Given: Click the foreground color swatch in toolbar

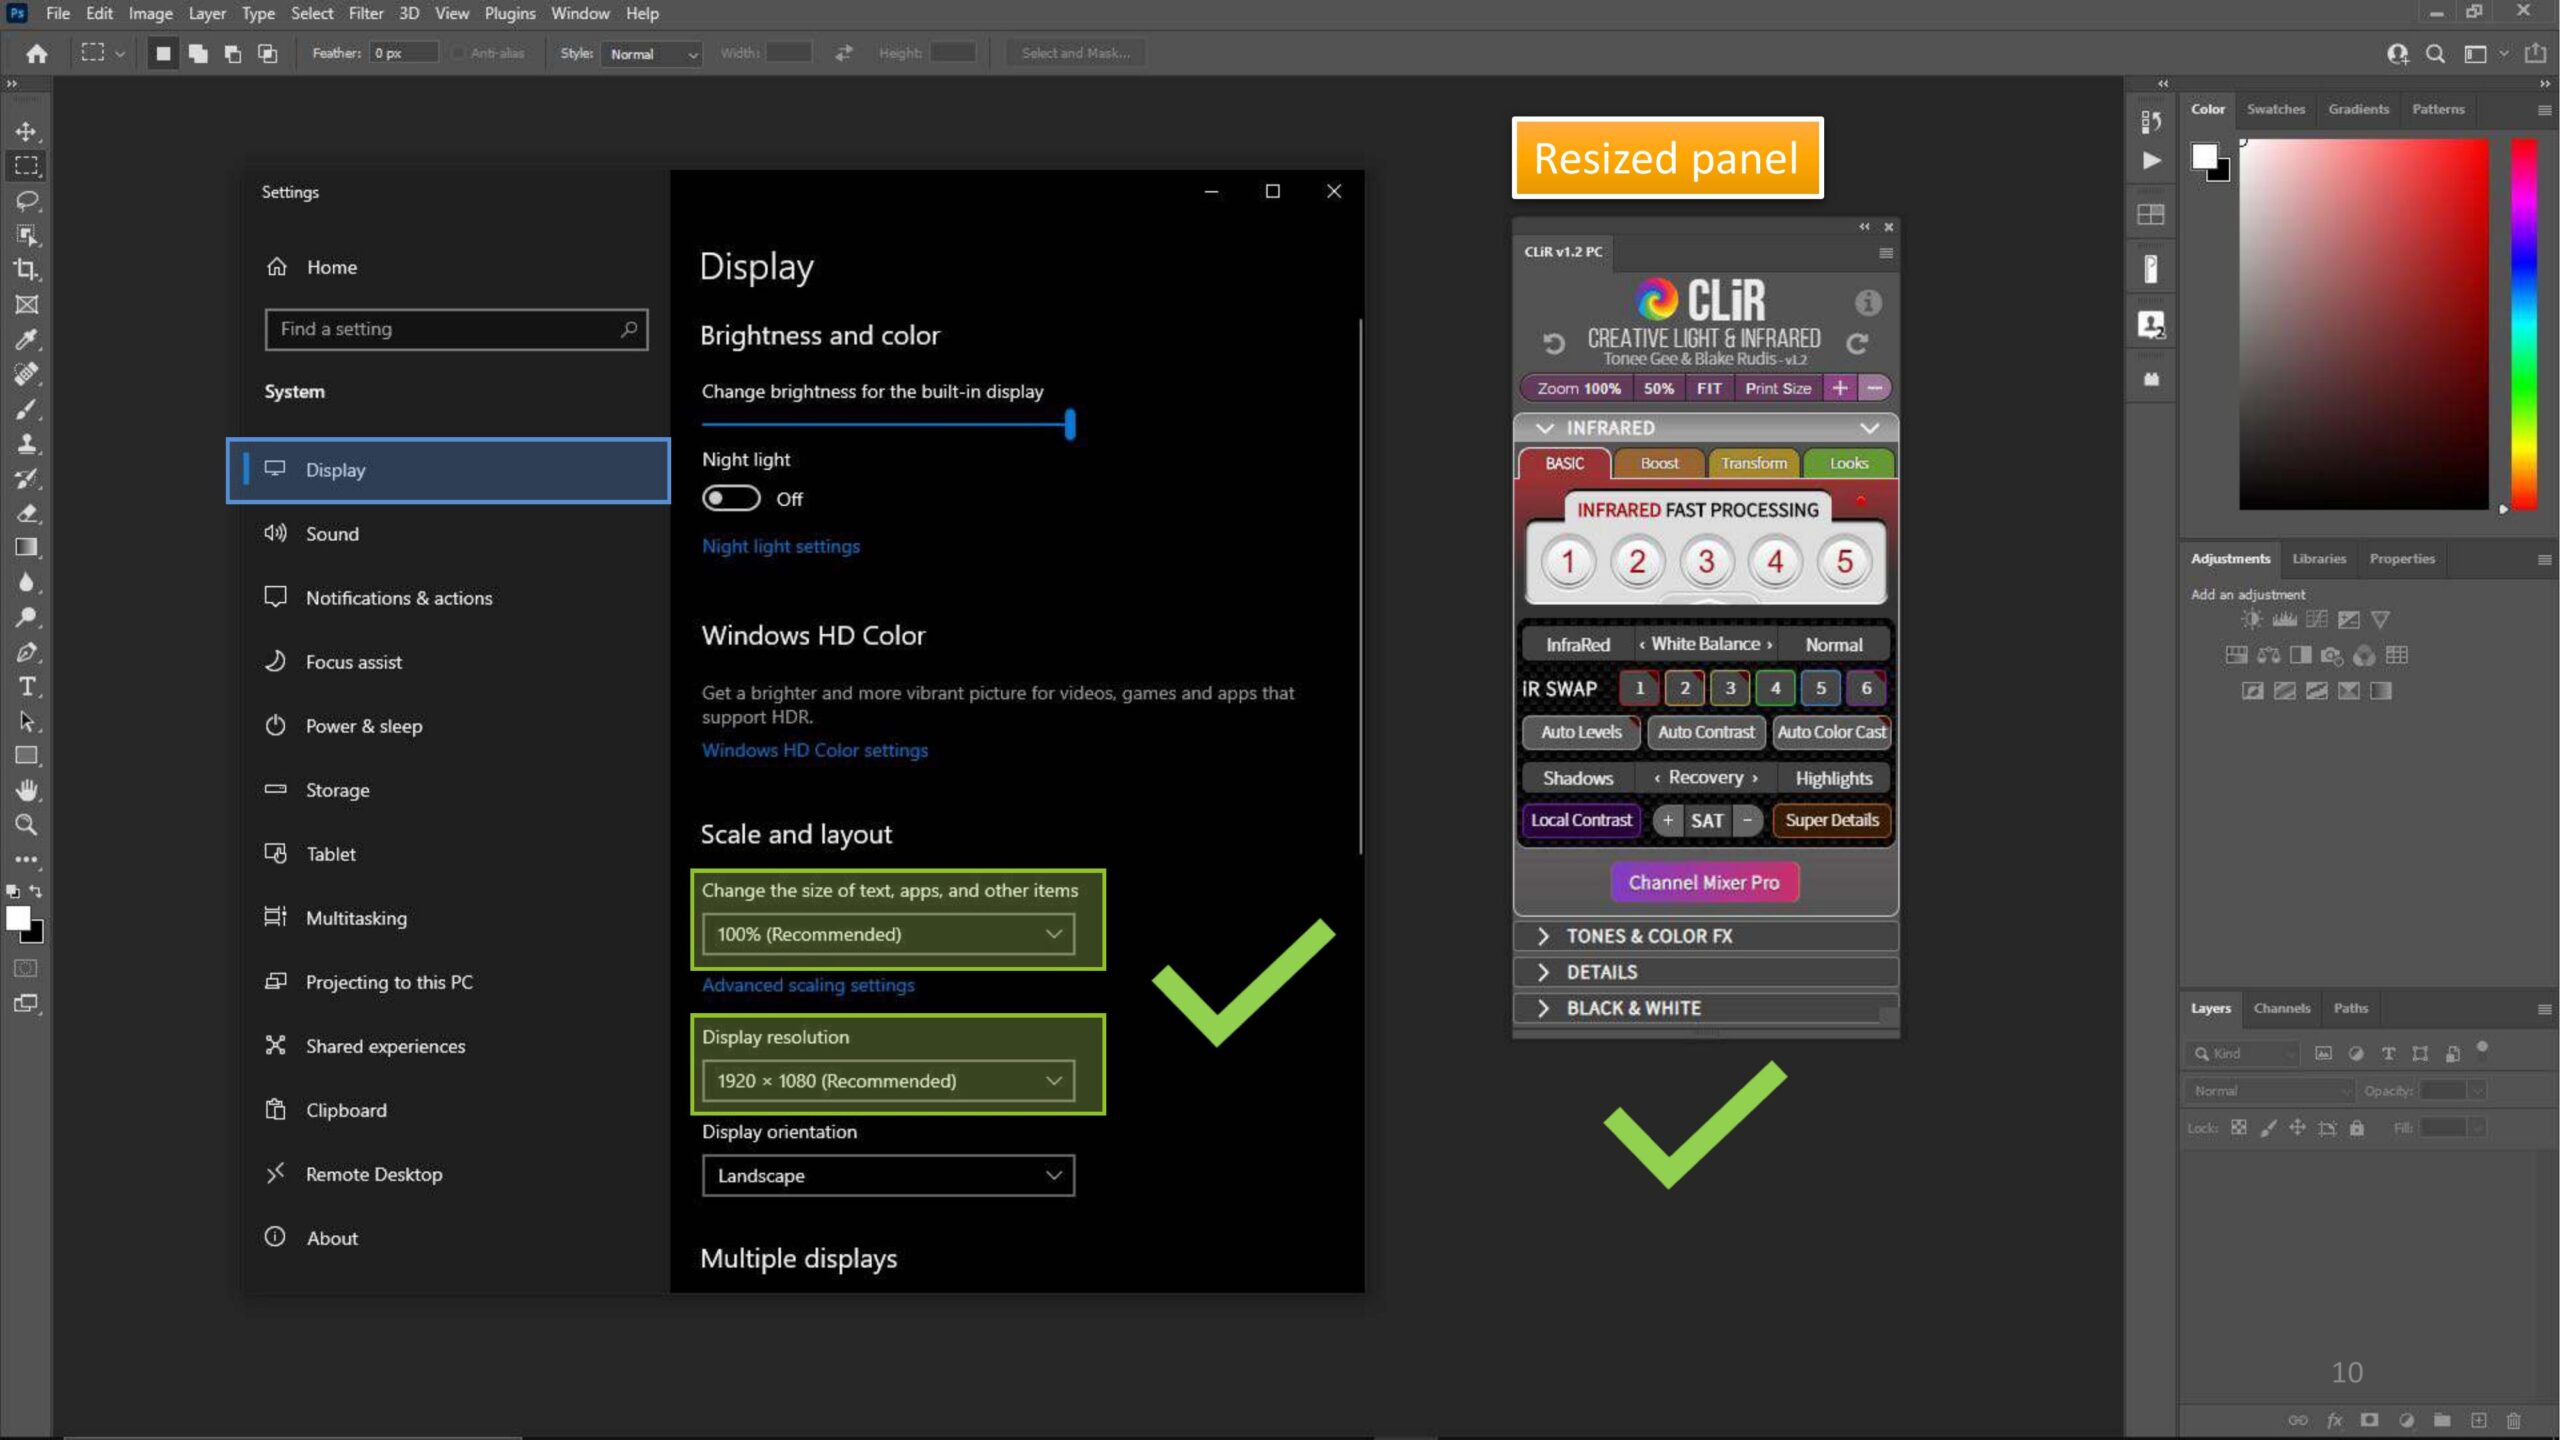Looking at the screenshot, I should tap(18, 918).
